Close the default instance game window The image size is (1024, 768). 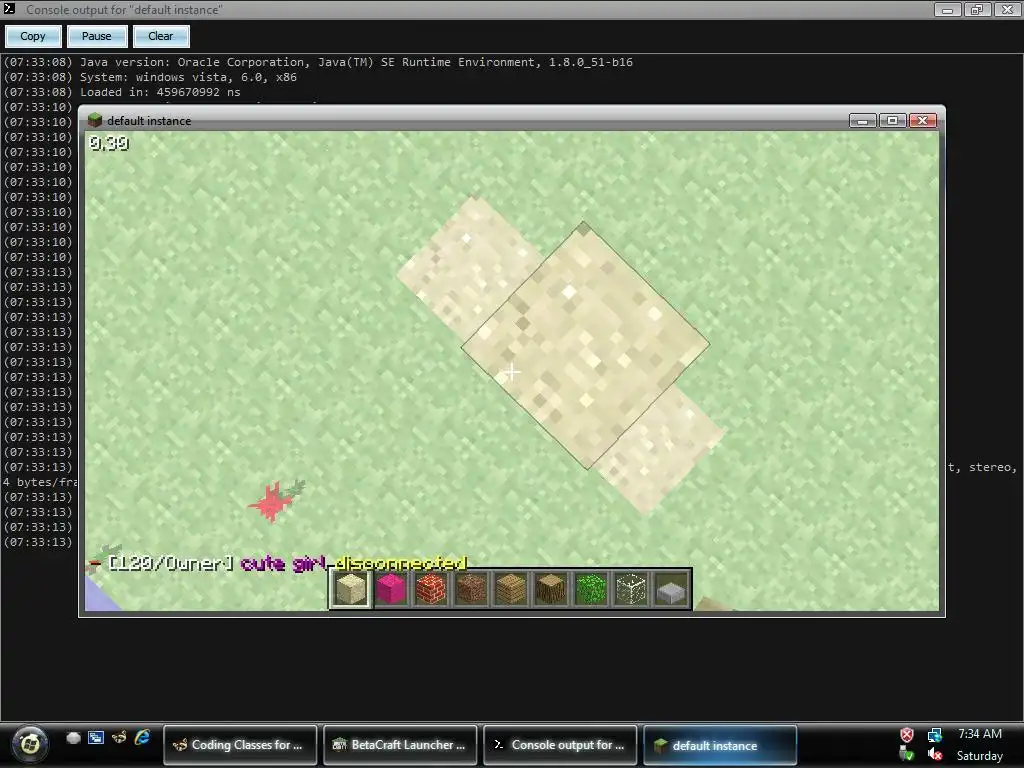(x=922, y=121)
